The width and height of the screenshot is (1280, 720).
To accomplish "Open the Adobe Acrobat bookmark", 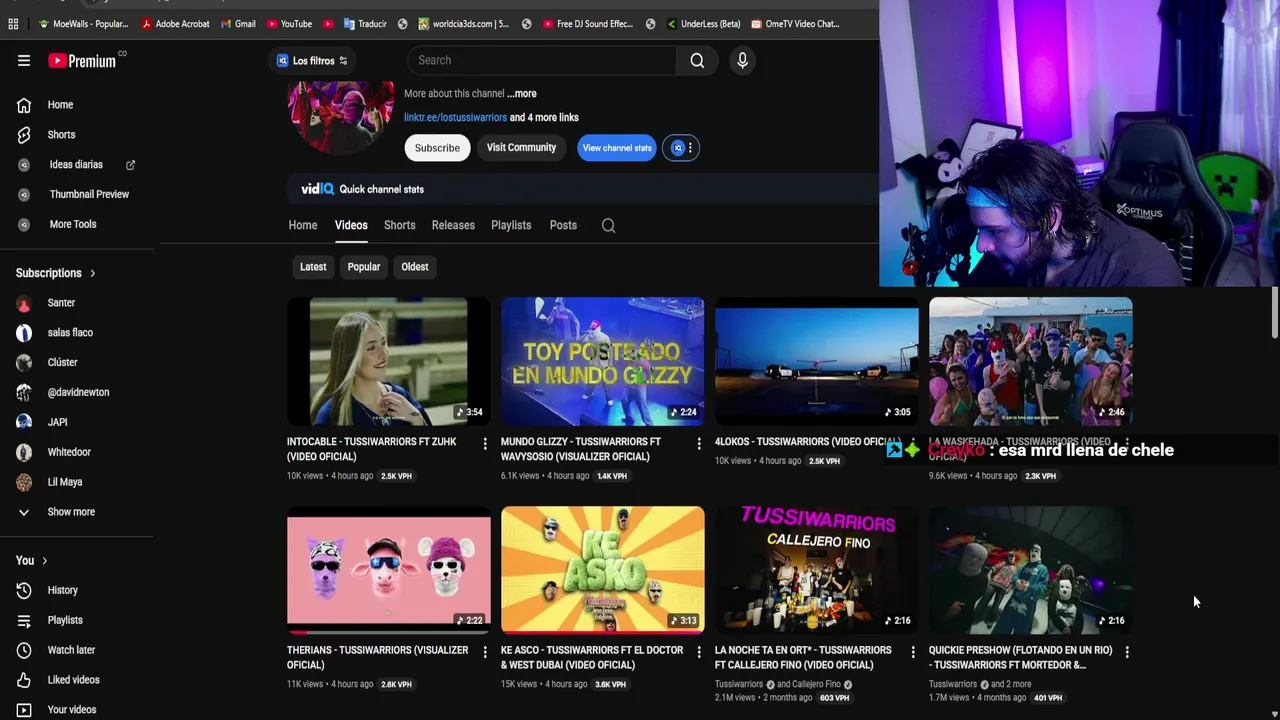I will 176,24.
